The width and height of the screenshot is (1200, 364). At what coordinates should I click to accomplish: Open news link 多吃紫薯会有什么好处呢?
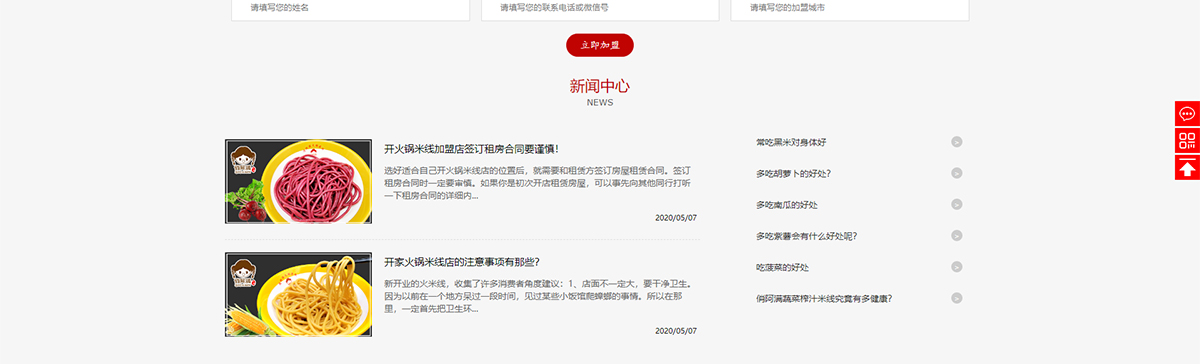click(807, 236)
